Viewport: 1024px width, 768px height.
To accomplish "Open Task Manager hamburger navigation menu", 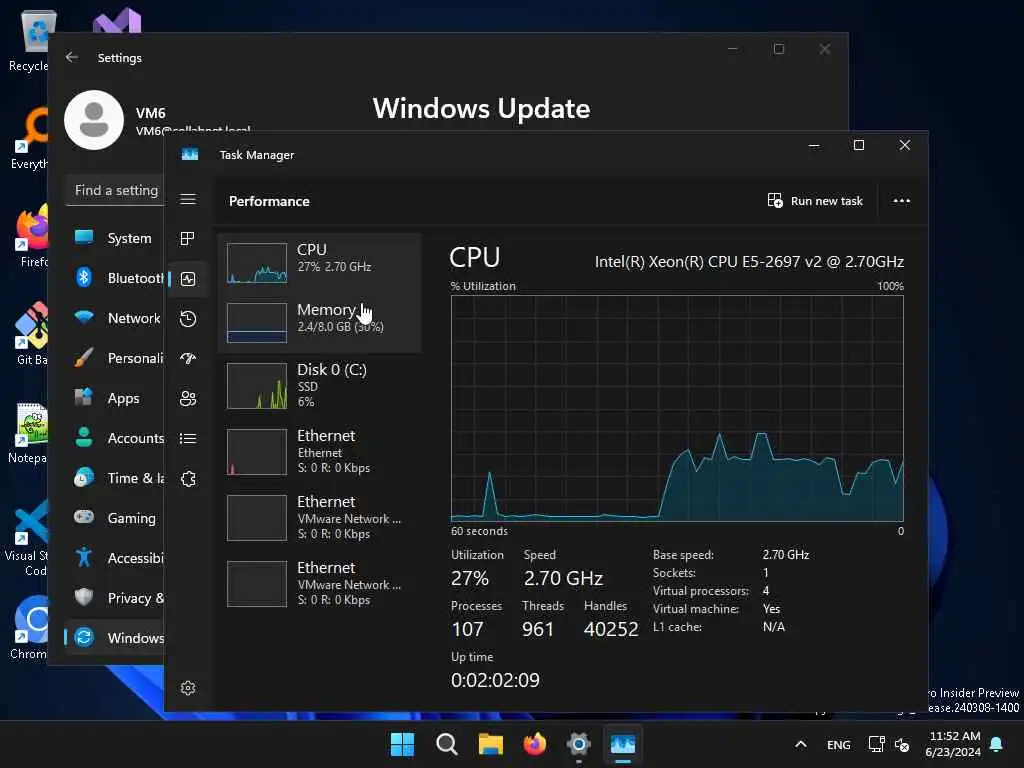I will point(188,199).
